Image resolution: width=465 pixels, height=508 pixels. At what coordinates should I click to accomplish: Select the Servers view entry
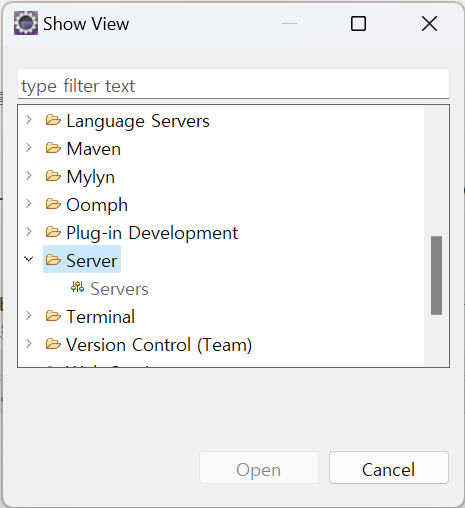tap(119, 289)
